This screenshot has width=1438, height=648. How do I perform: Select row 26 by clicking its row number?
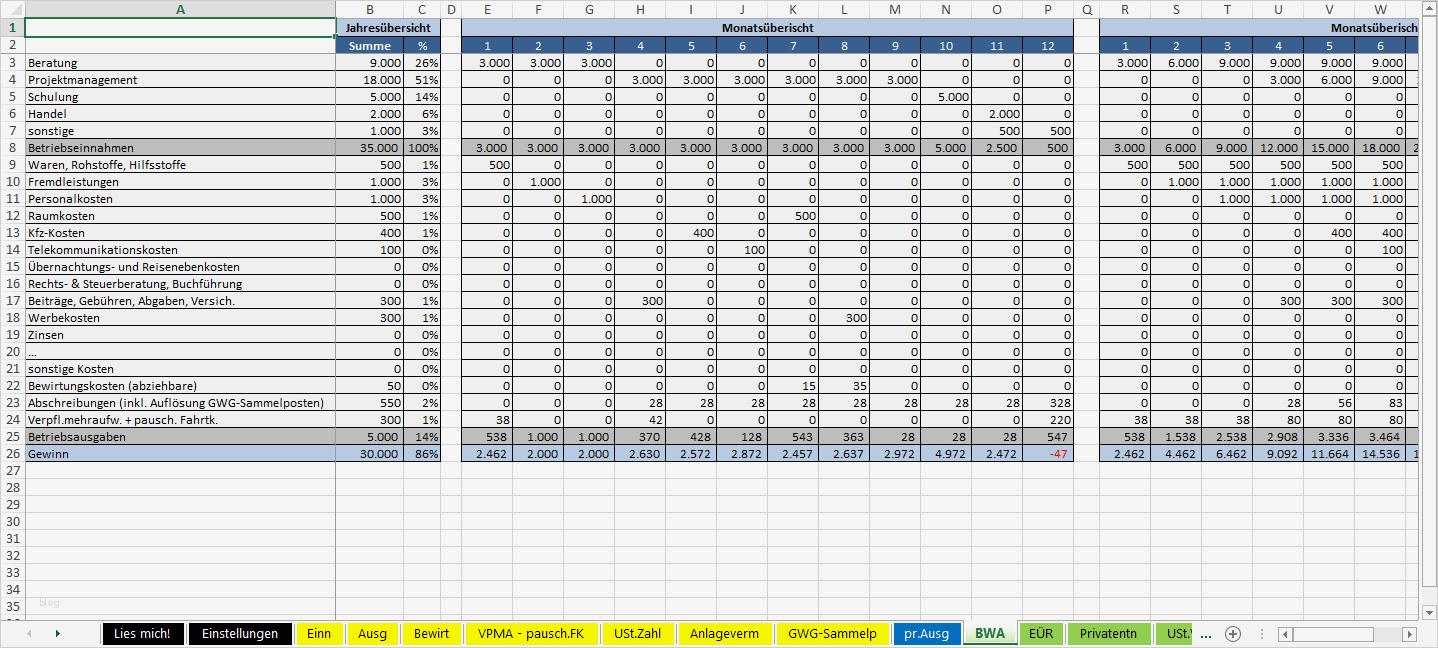11,454
